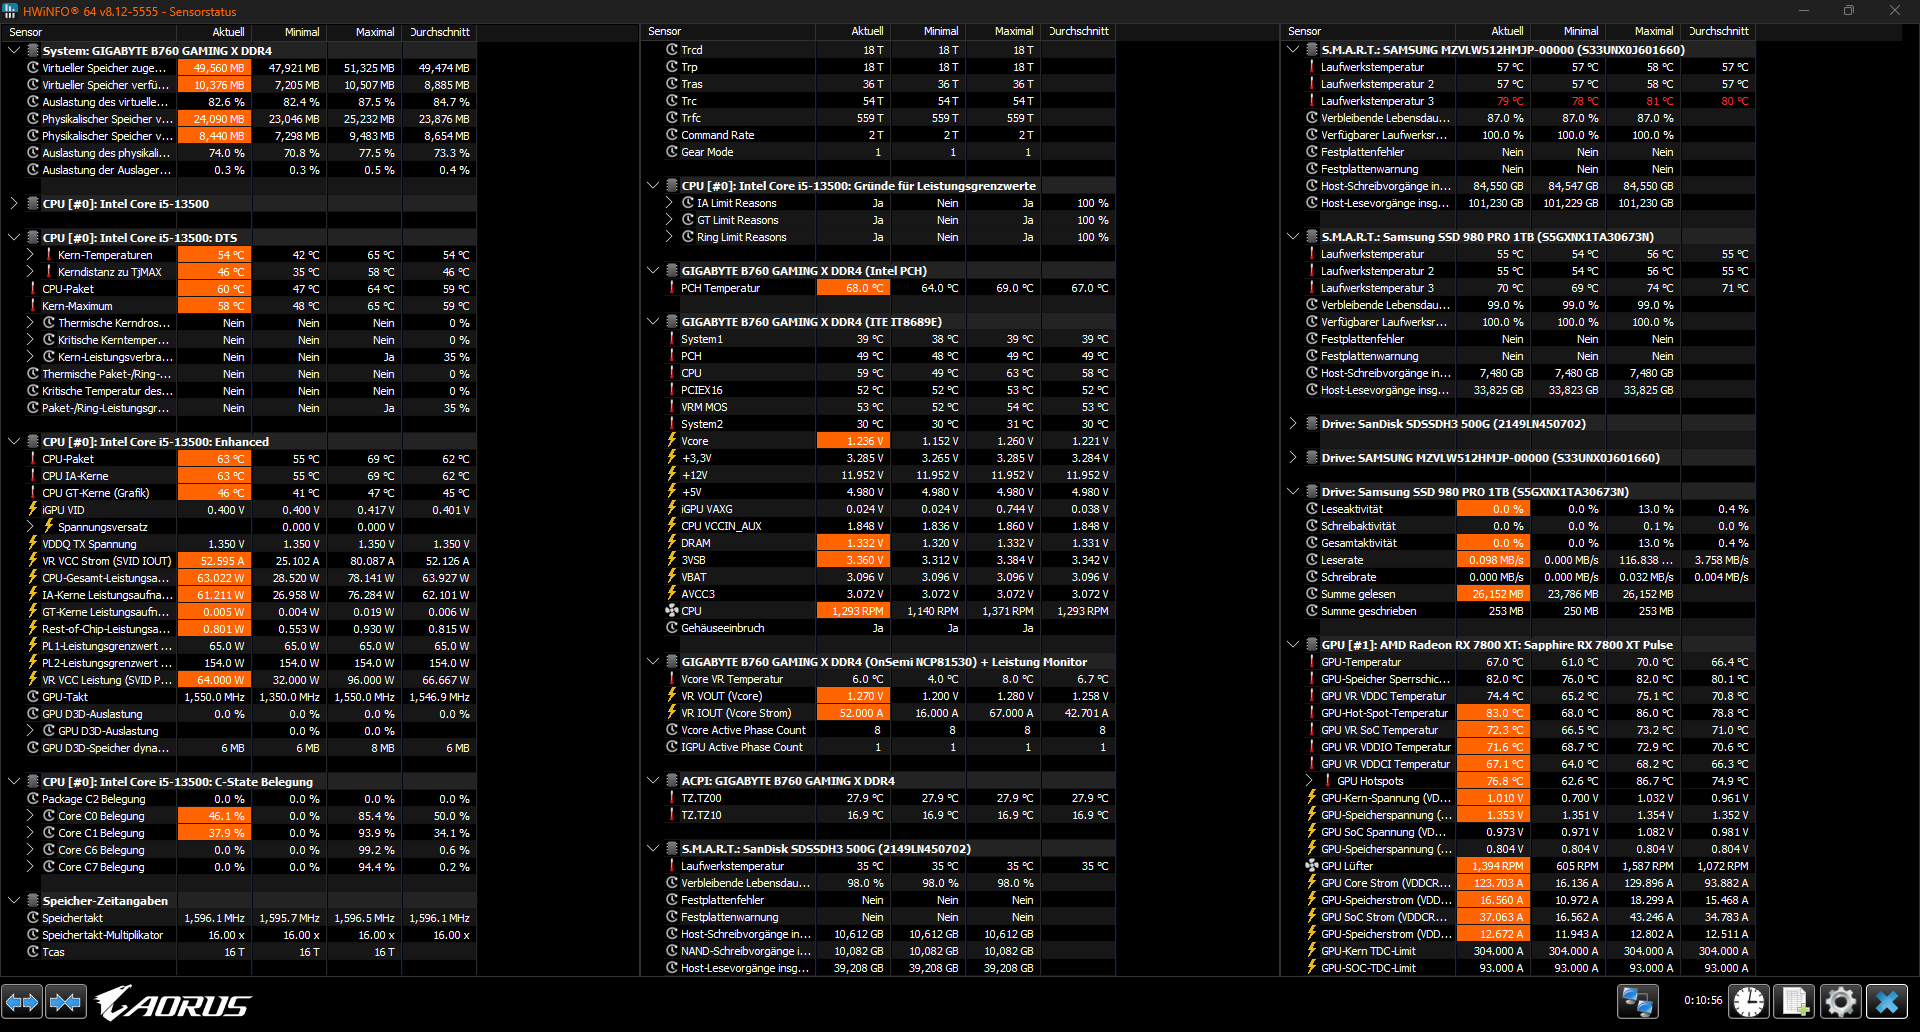Select the CPU-Gesamt-Leistungsaufnahme row
1920x1032 pixels.
pos(239,577)
